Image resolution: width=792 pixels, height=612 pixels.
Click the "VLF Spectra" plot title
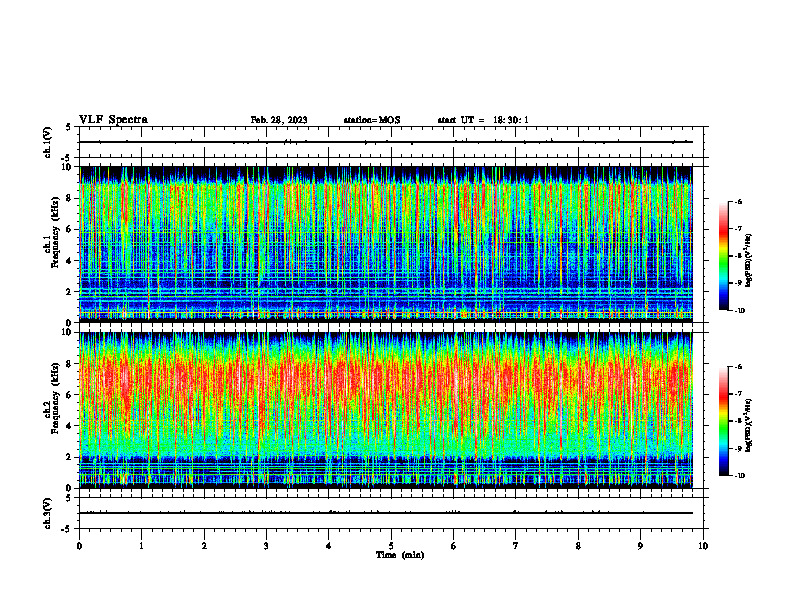(113, 120)
